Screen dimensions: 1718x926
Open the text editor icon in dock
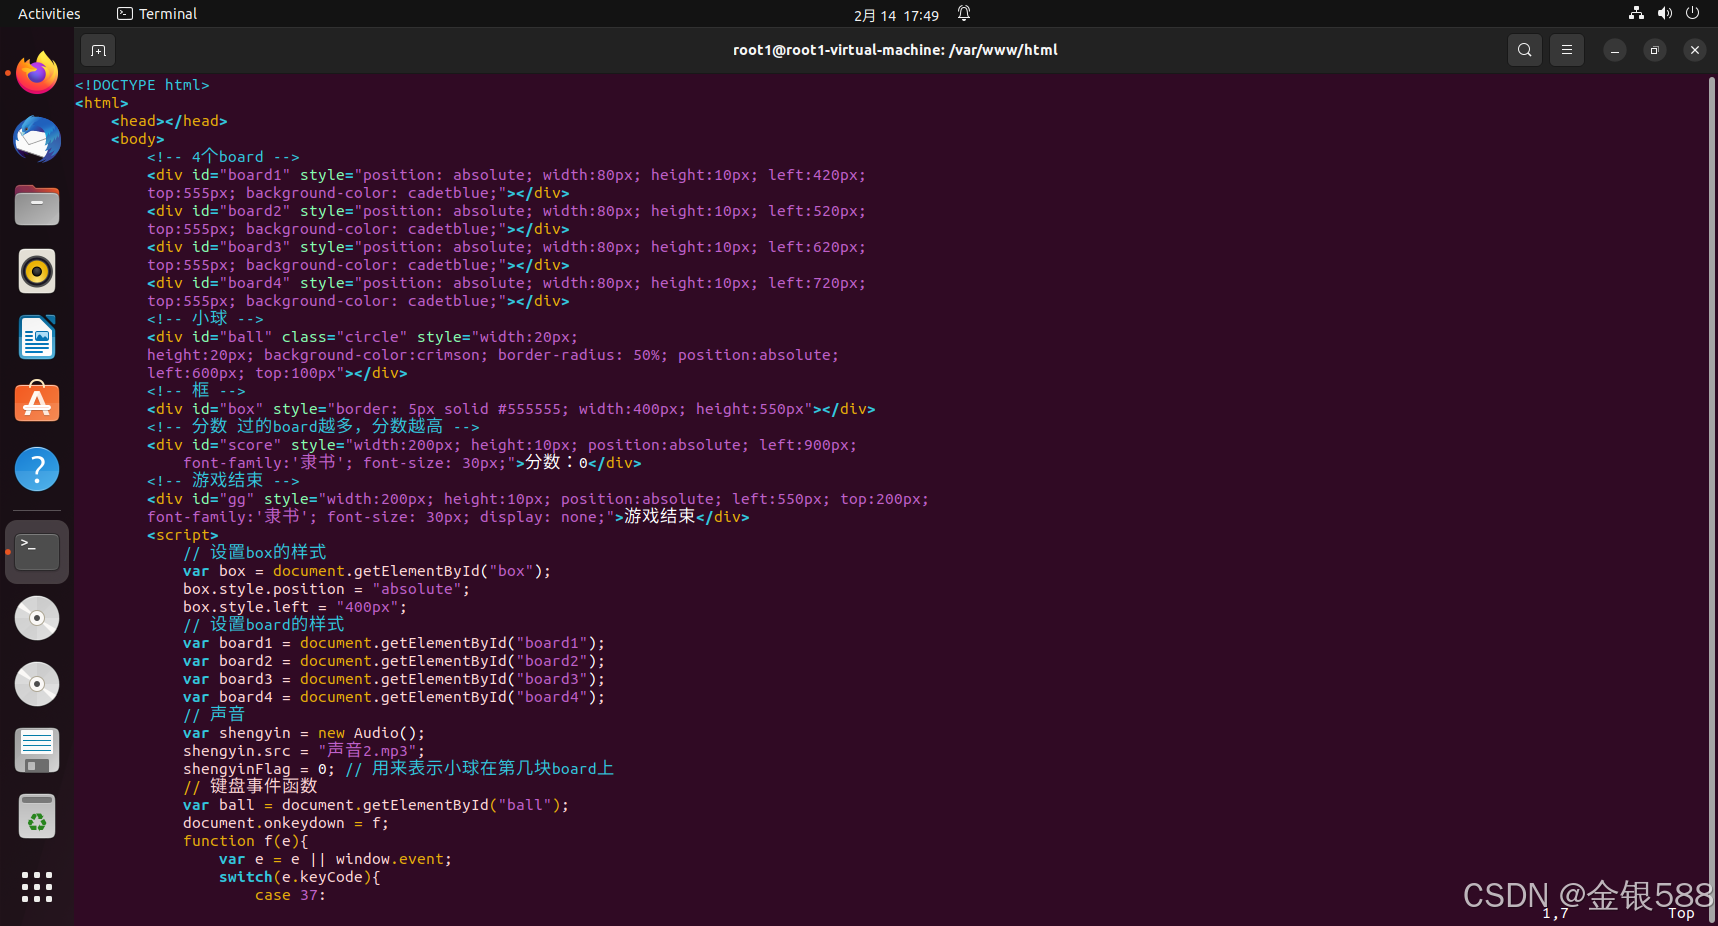[37, 750]
